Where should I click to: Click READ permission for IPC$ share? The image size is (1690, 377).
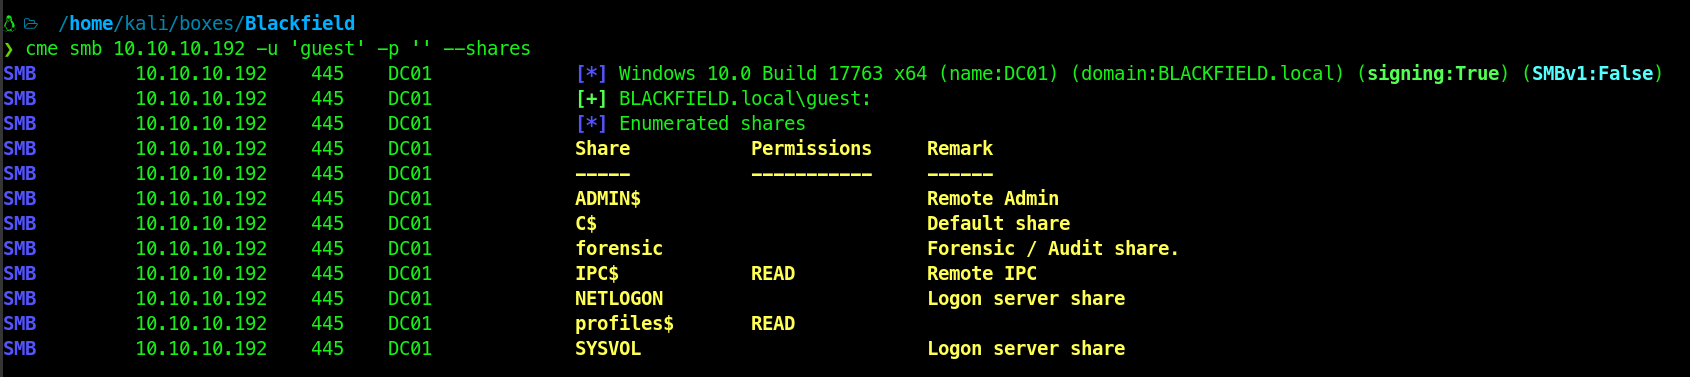(773, 273)
